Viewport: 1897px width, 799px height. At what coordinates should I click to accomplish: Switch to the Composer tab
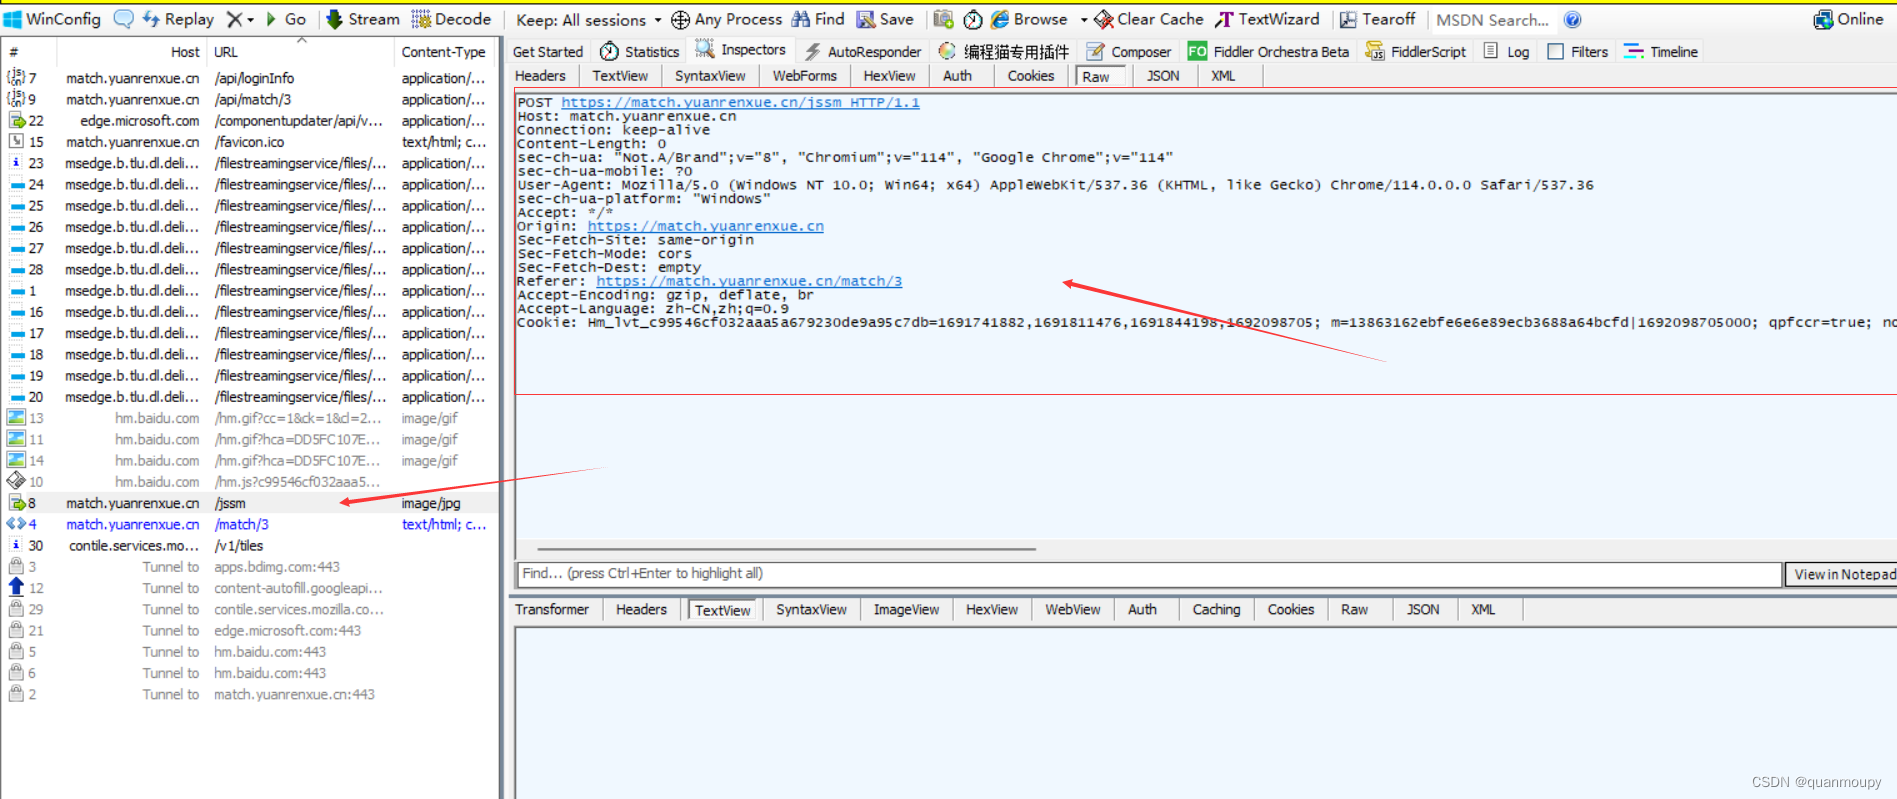[x=1129, y=52]
